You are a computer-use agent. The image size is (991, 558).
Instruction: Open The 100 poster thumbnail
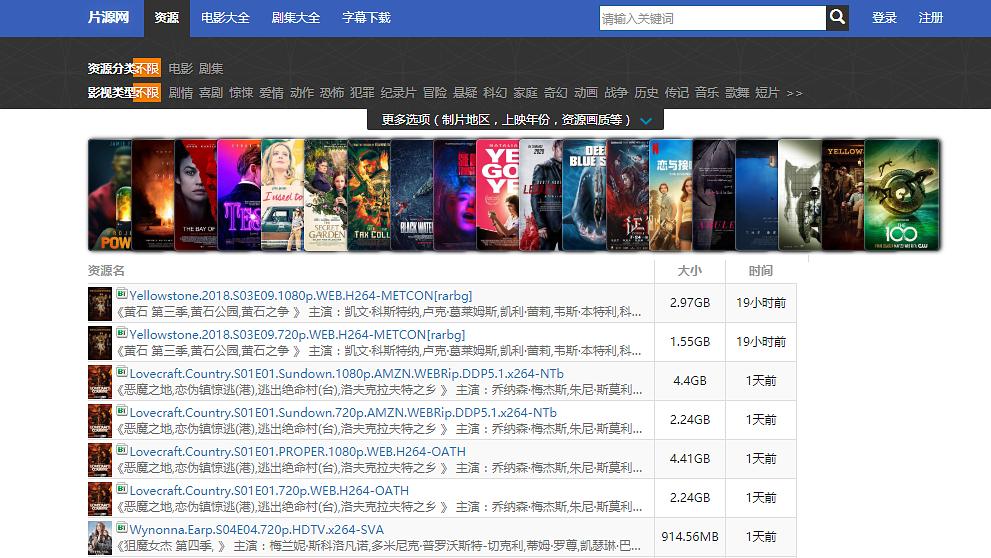pyautogui.click(x=902, y=195)
